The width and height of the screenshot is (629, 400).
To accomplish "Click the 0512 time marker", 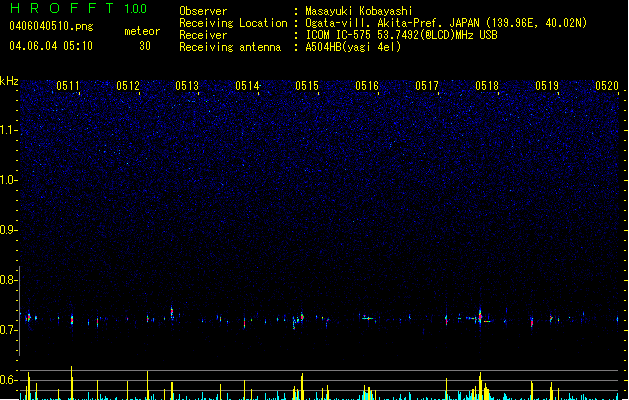I will coord(128,86).
